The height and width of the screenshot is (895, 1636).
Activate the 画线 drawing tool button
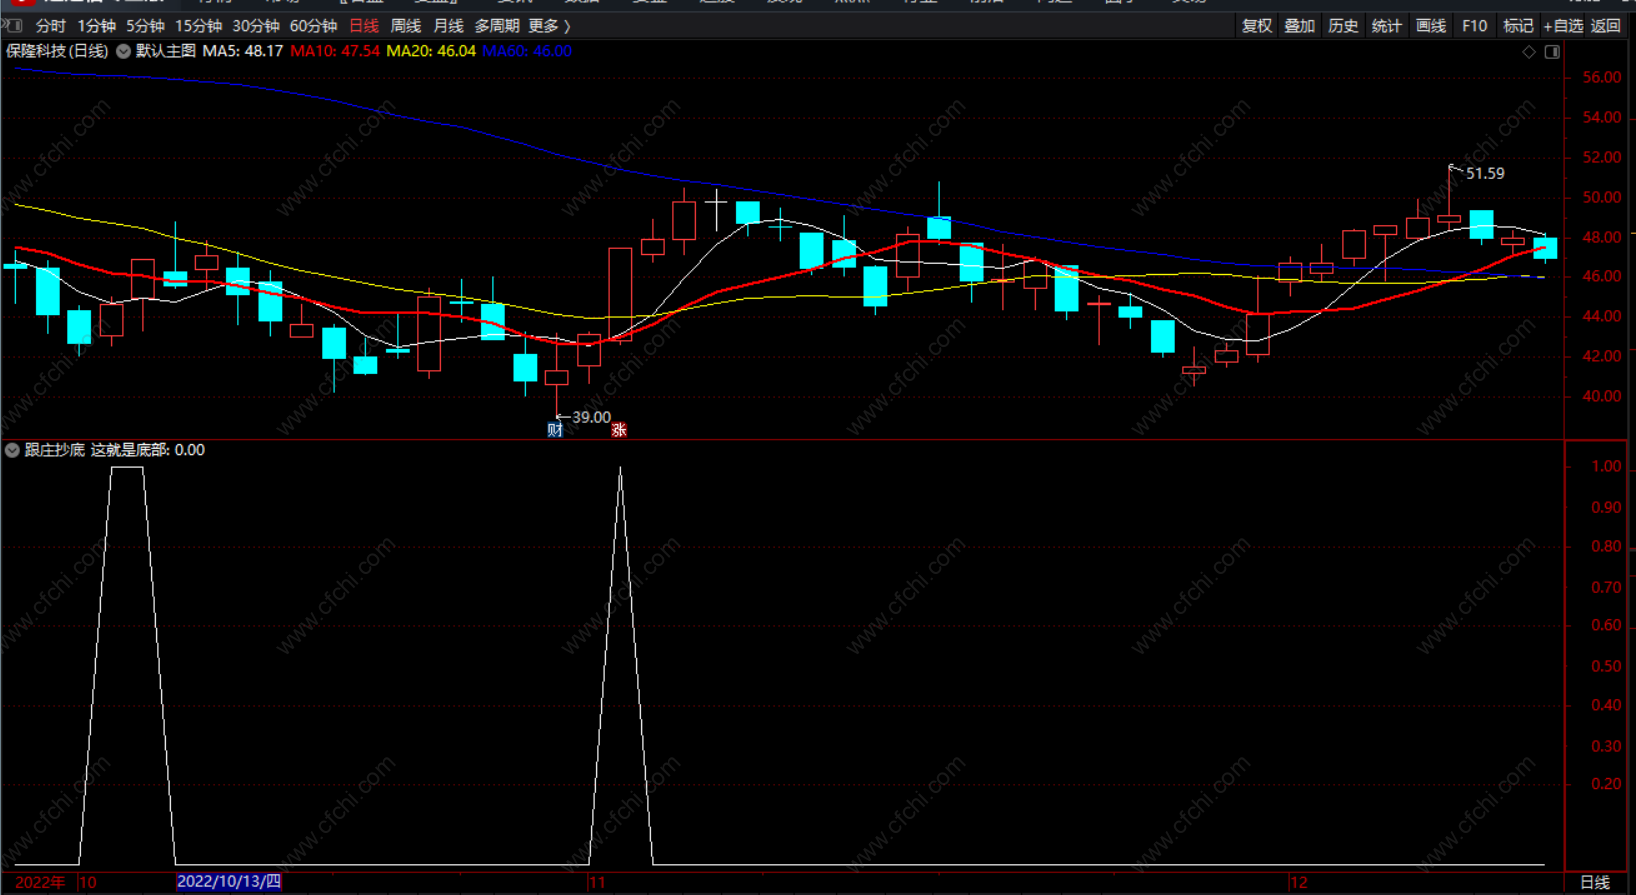(x=1431, y=26)
